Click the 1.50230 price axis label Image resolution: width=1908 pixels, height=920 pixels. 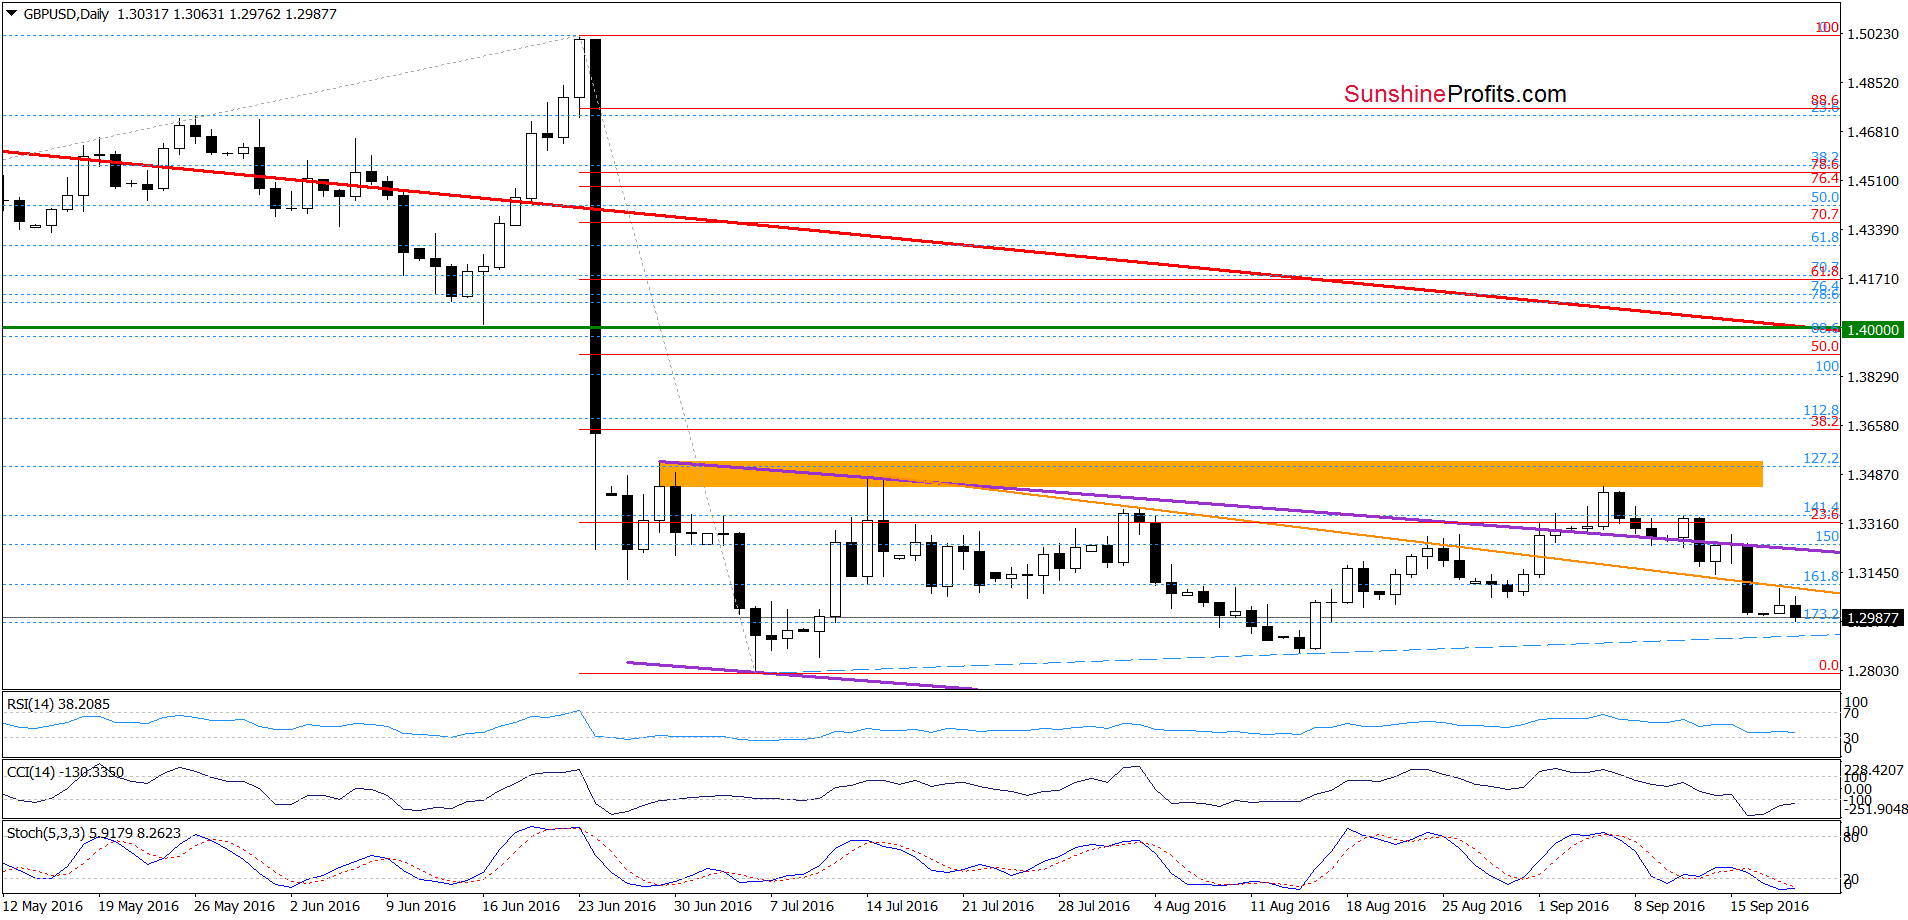click(1872, 34)
